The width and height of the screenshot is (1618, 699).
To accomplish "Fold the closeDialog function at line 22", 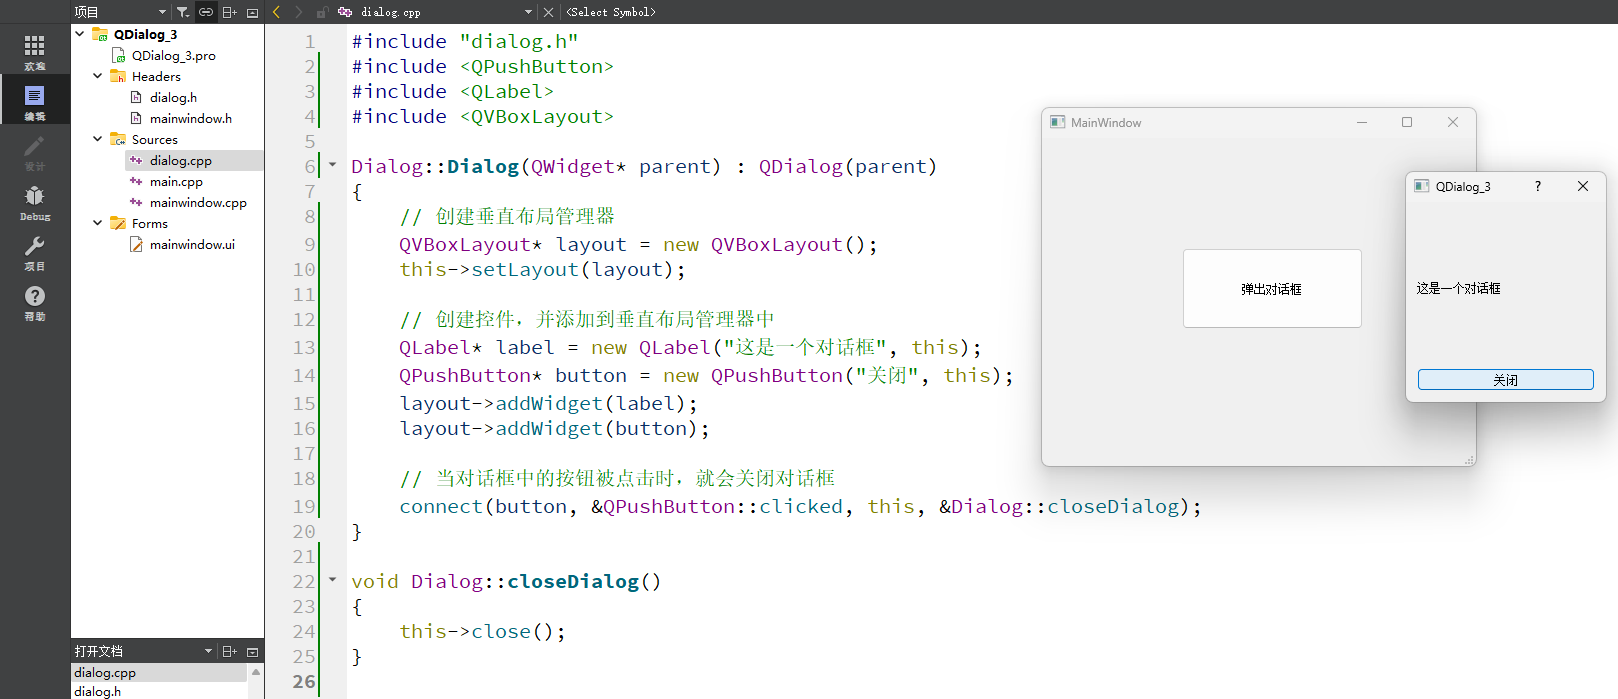I will 333,580.
